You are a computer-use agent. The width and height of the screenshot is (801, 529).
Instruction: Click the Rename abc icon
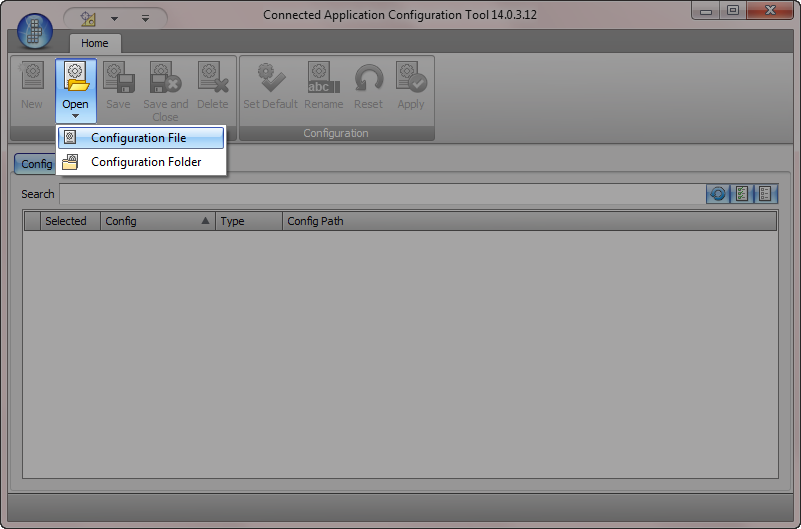point(323,78)
